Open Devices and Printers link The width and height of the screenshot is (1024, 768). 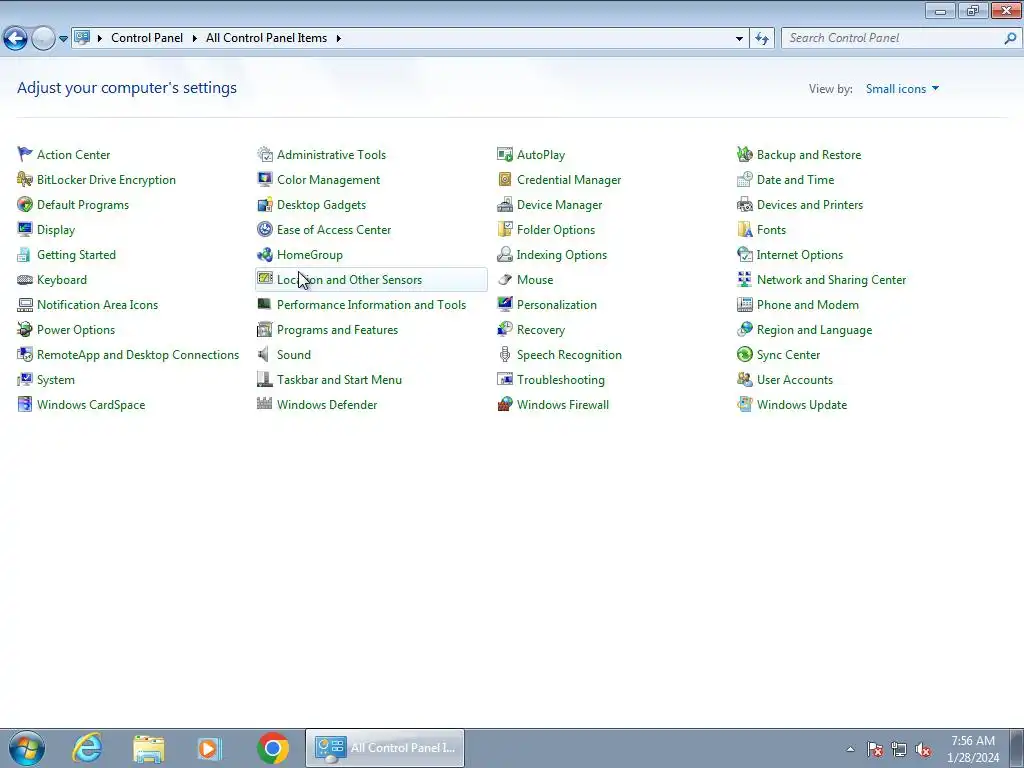point(810,204)
